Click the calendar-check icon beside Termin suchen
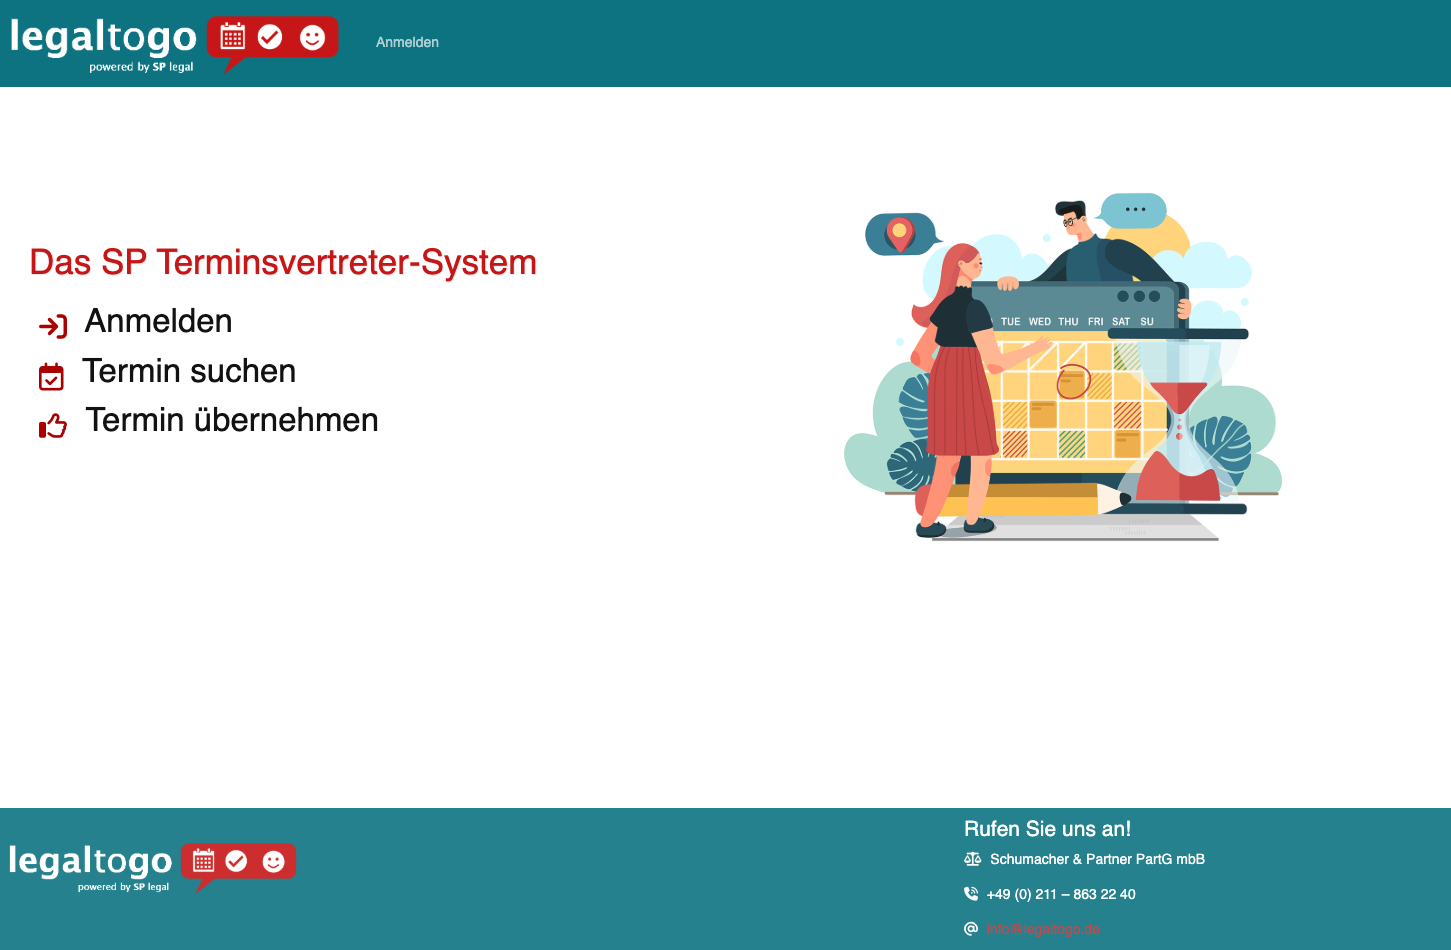Viewport: 1451px width, 950px height. (x=51, y=376)
